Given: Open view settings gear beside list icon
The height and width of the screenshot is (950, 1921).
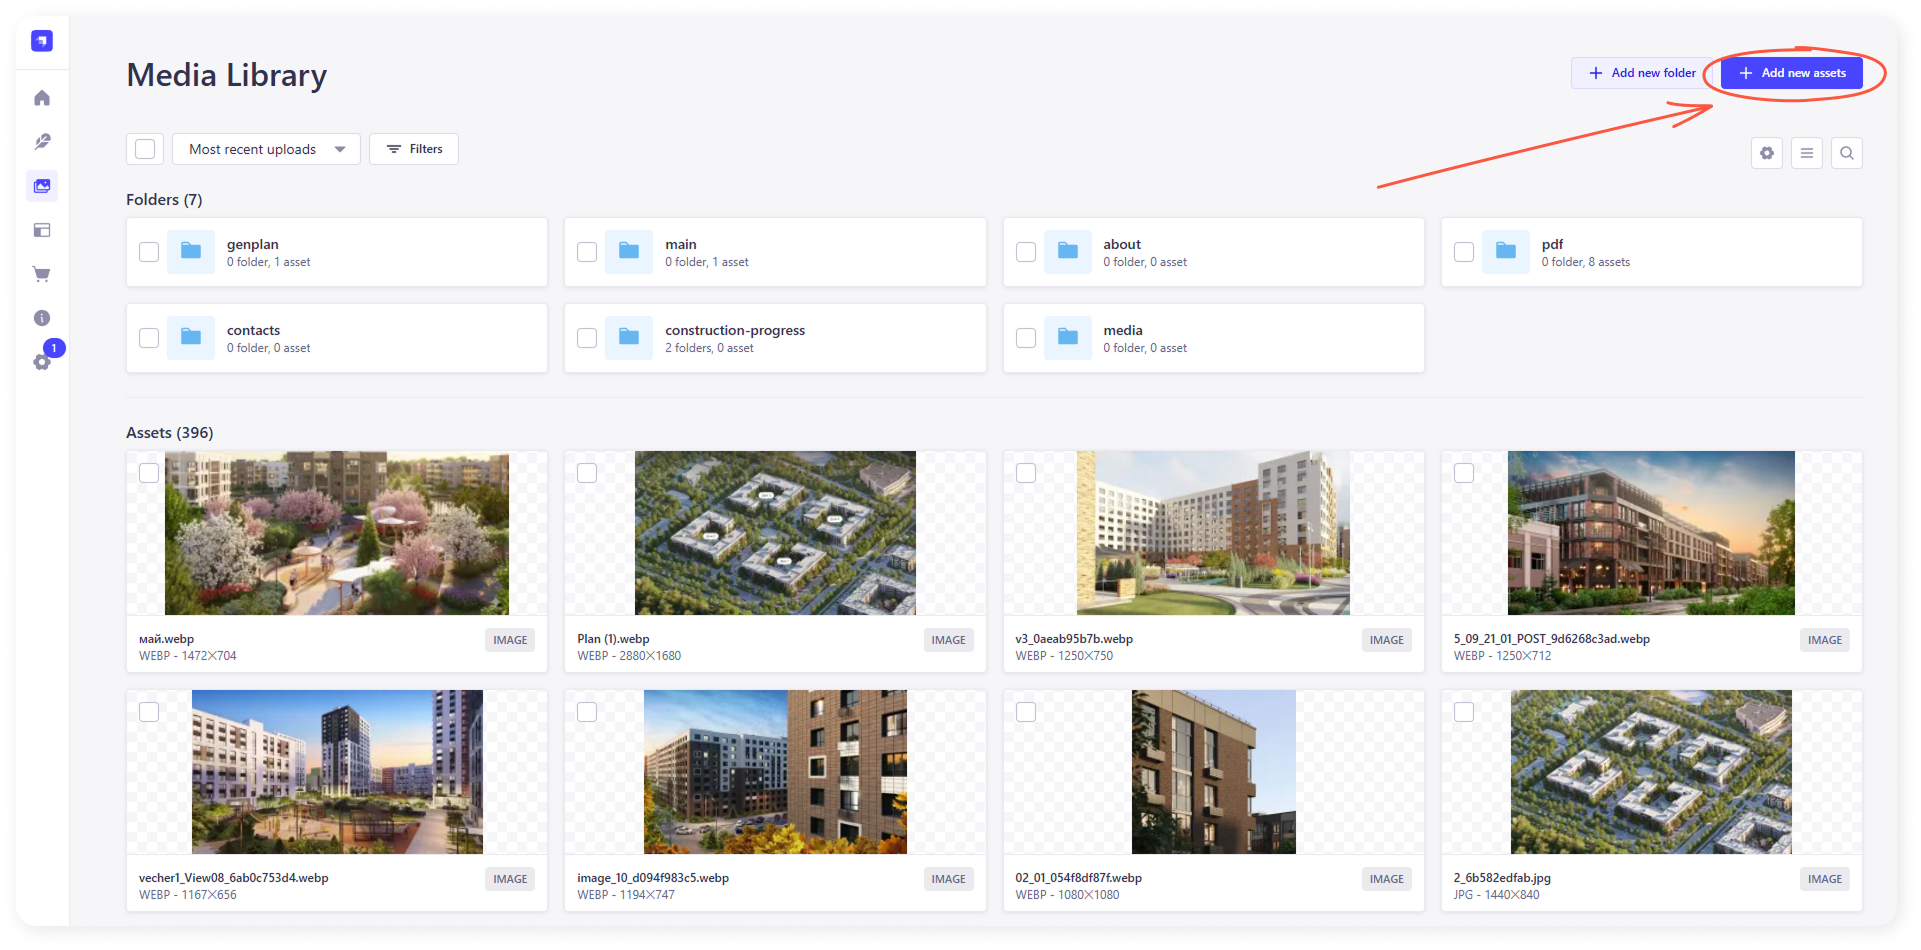Looking at the screenshot, I should click(1766, 153).
